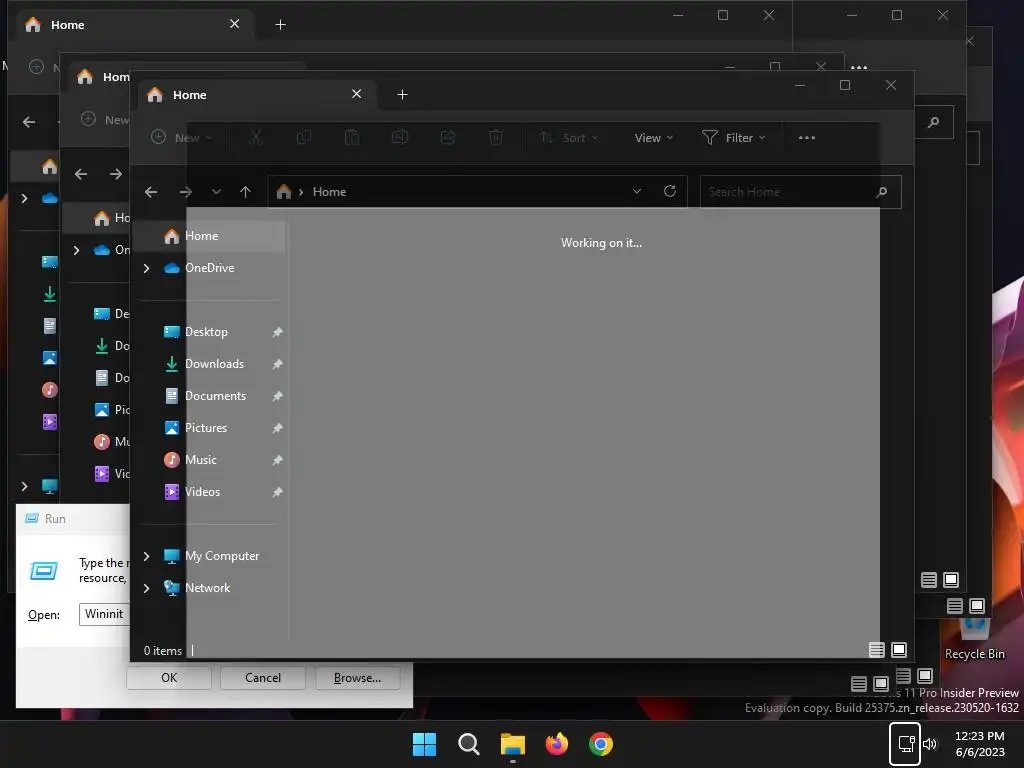Expand the address bar history dropdown
1024x768 pixels.
637,191
